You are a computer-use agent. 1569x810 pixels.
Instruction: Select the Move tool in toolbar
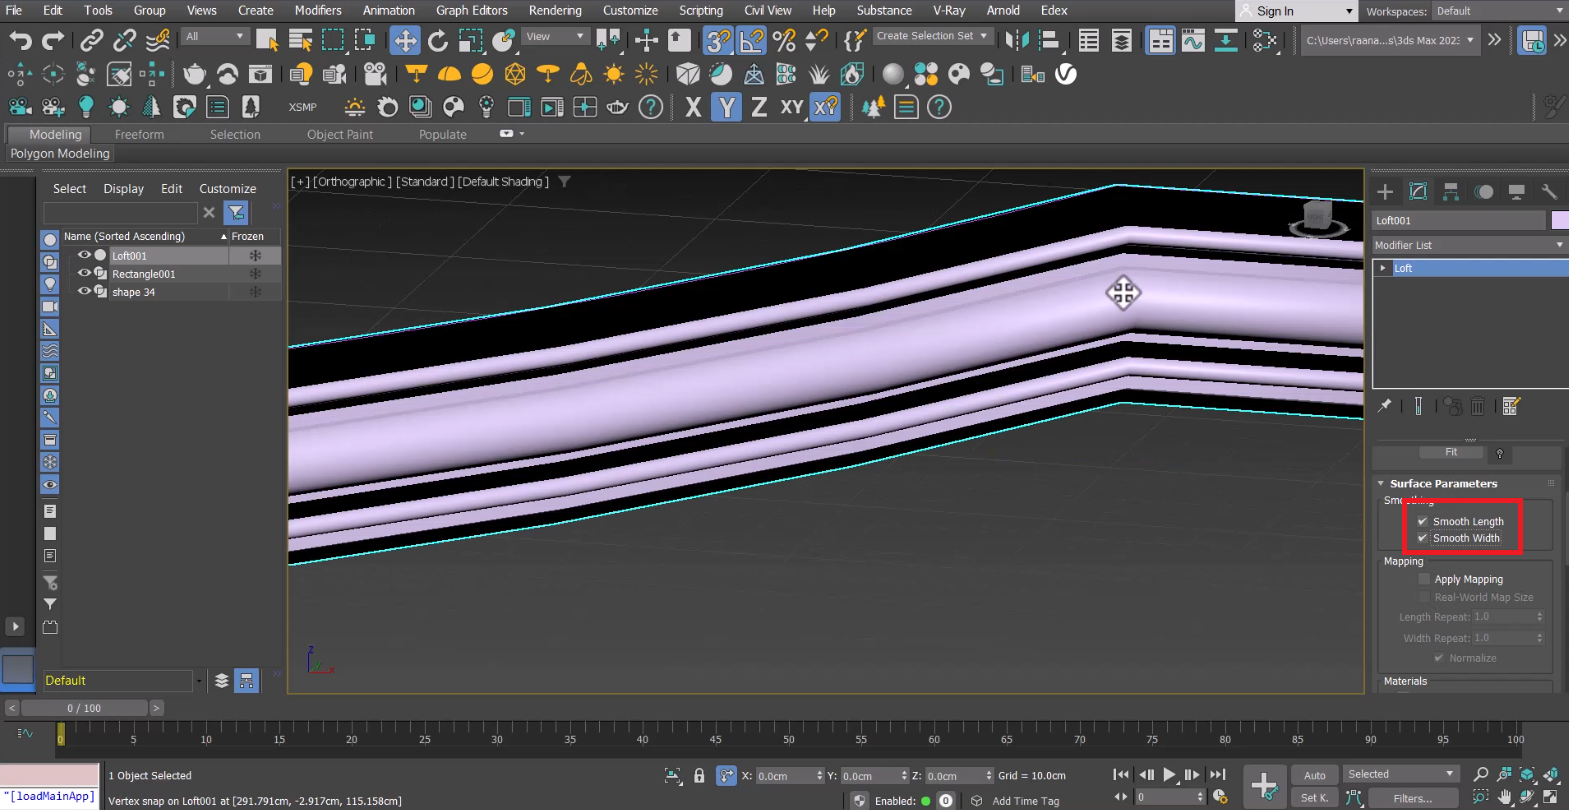coord(405,40)
